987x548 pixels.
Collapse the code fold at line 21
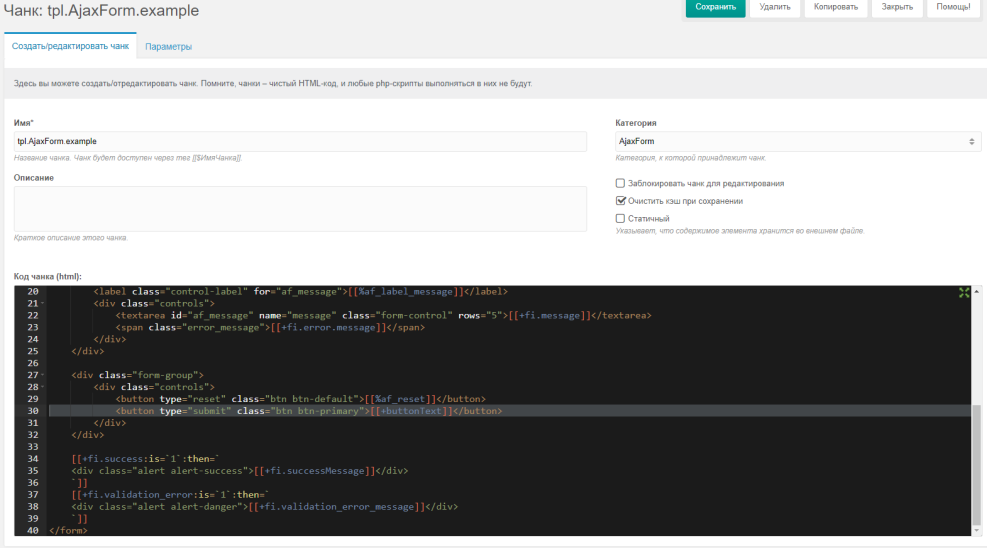42,303
